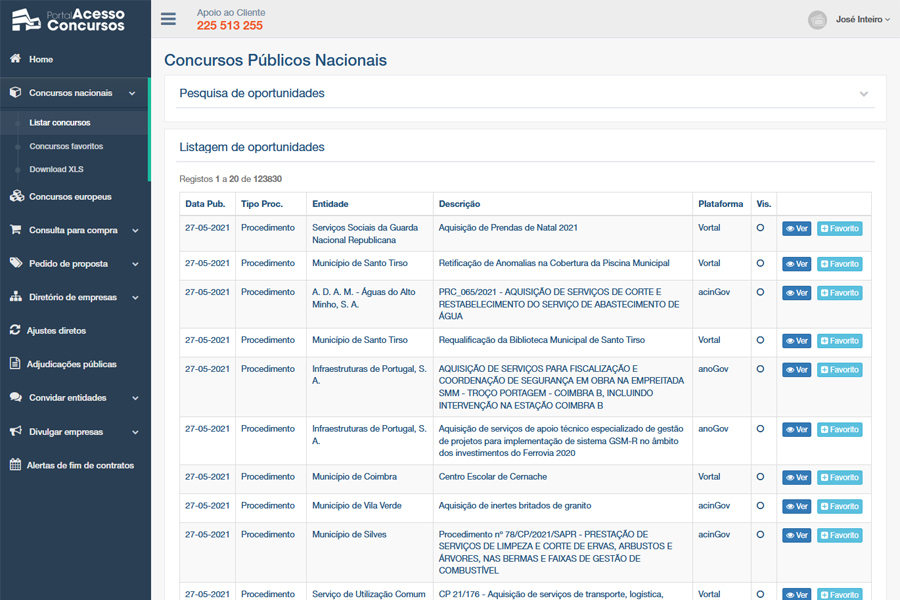This screenshot has width=900, height=600.
Task: Click Vis. circle for Biblioteca Municipal row
Action: [x=760, y=340]
